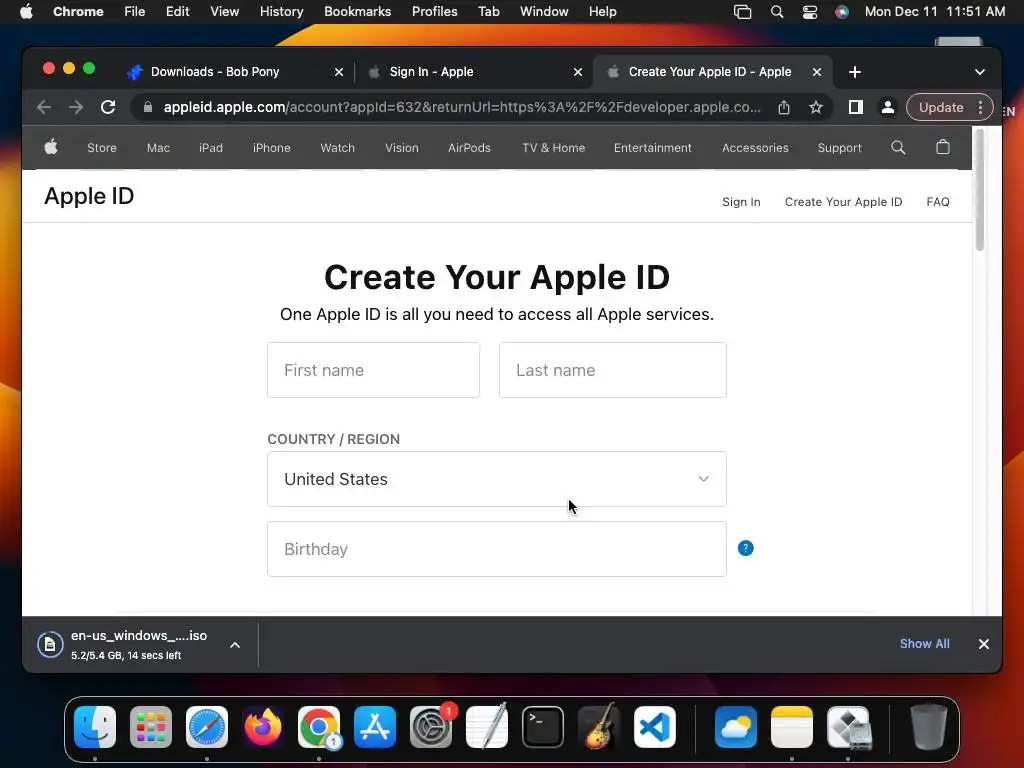Viewport: 1024px width, 768px height.
Task: Open Visual Studio Code from the dock
Action: pos(654,727)
